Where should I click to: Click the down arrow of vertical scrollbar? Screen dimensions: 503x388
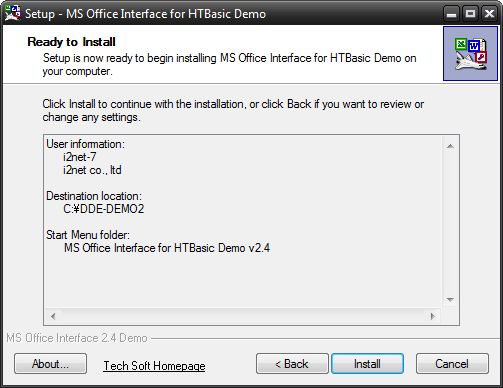(x=450, y=299)
